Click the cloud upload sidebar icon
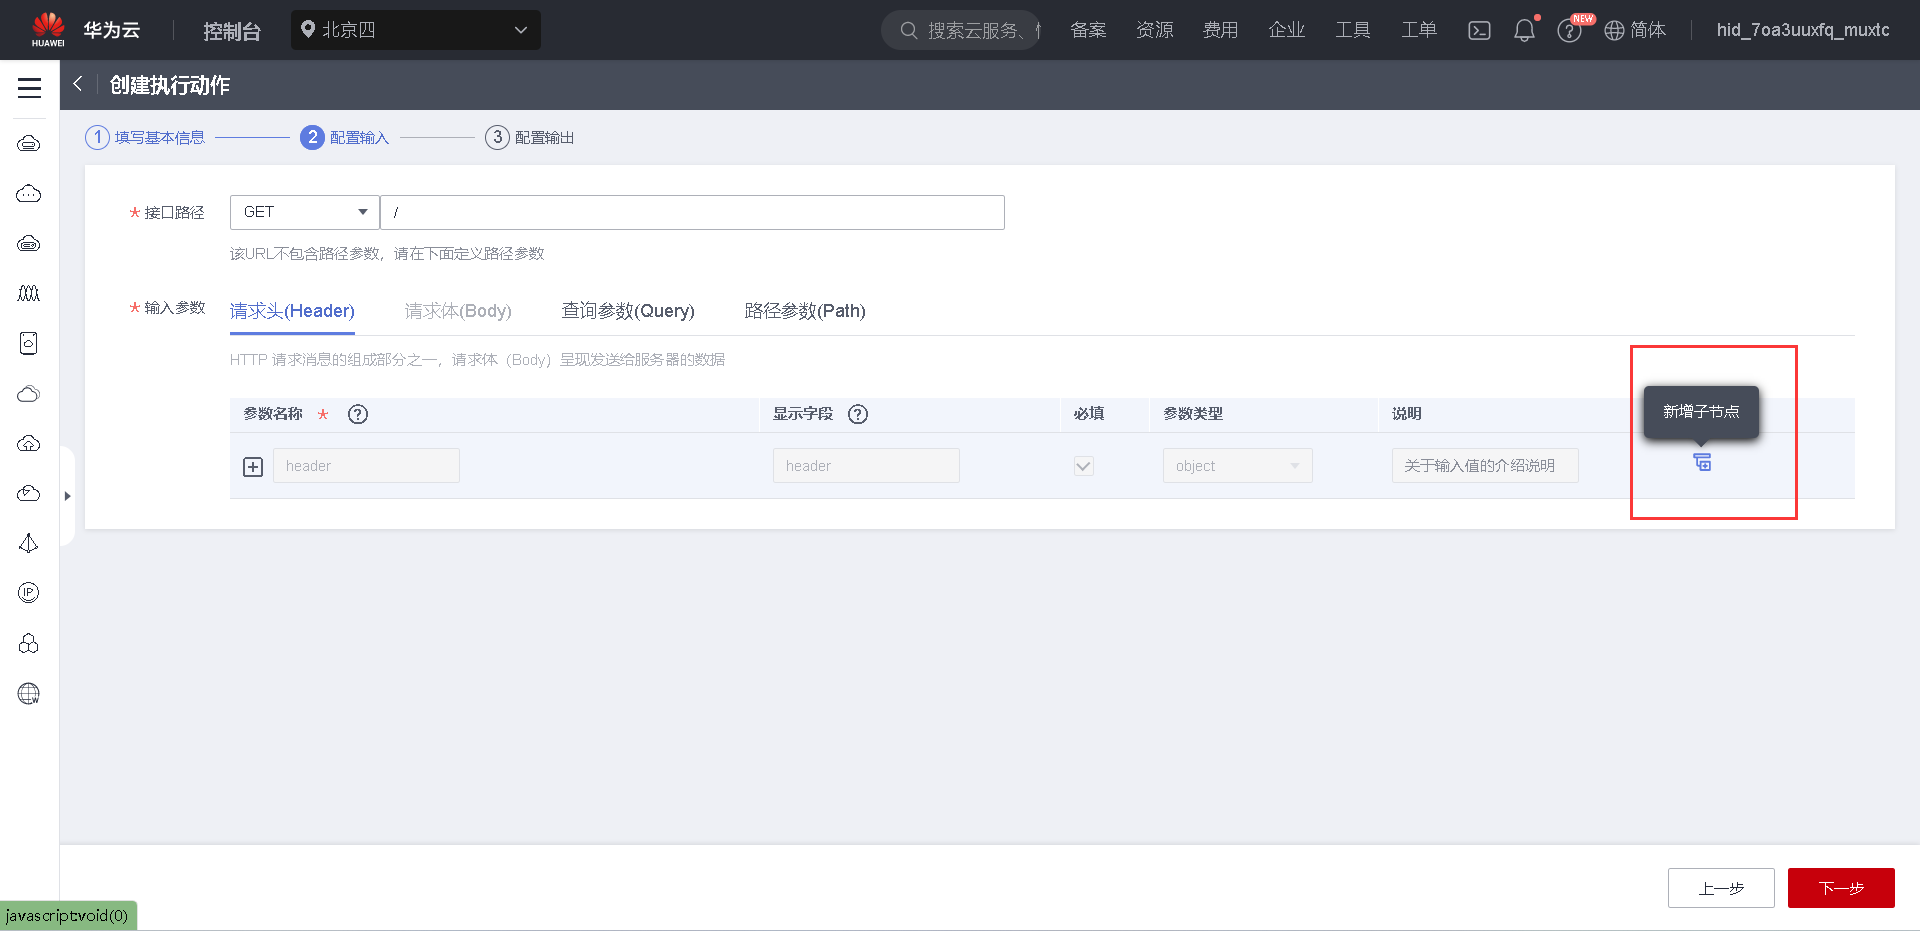 (x=29, y=443)
